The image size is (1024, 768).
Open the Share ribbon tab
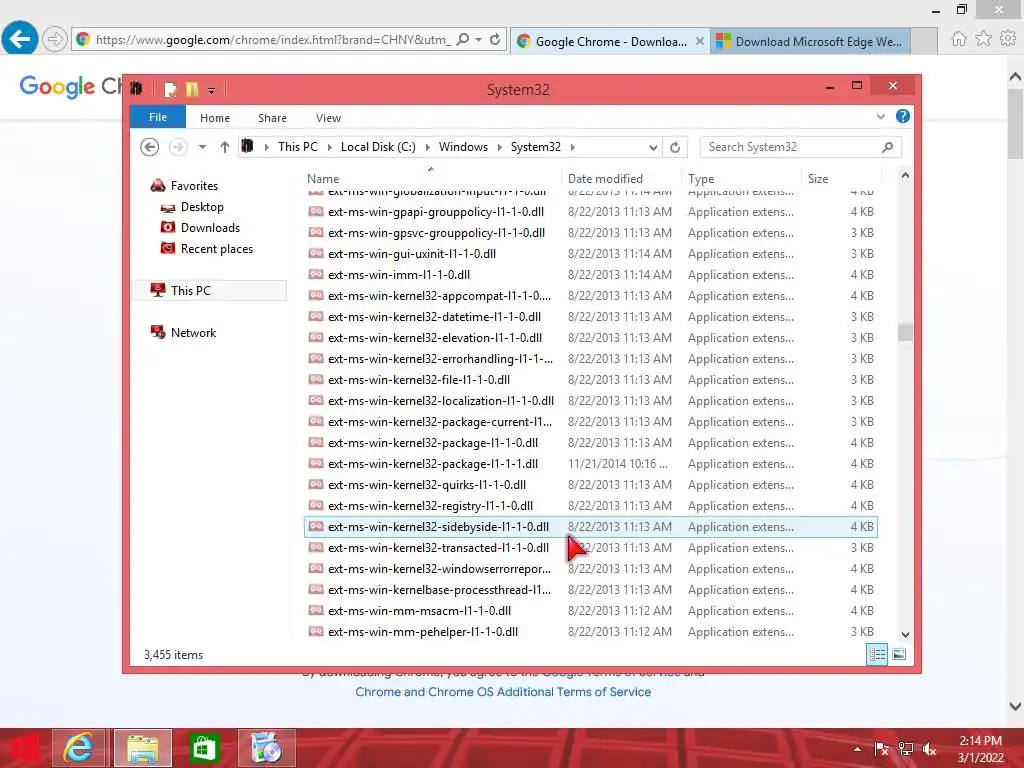tap(272, 118)
